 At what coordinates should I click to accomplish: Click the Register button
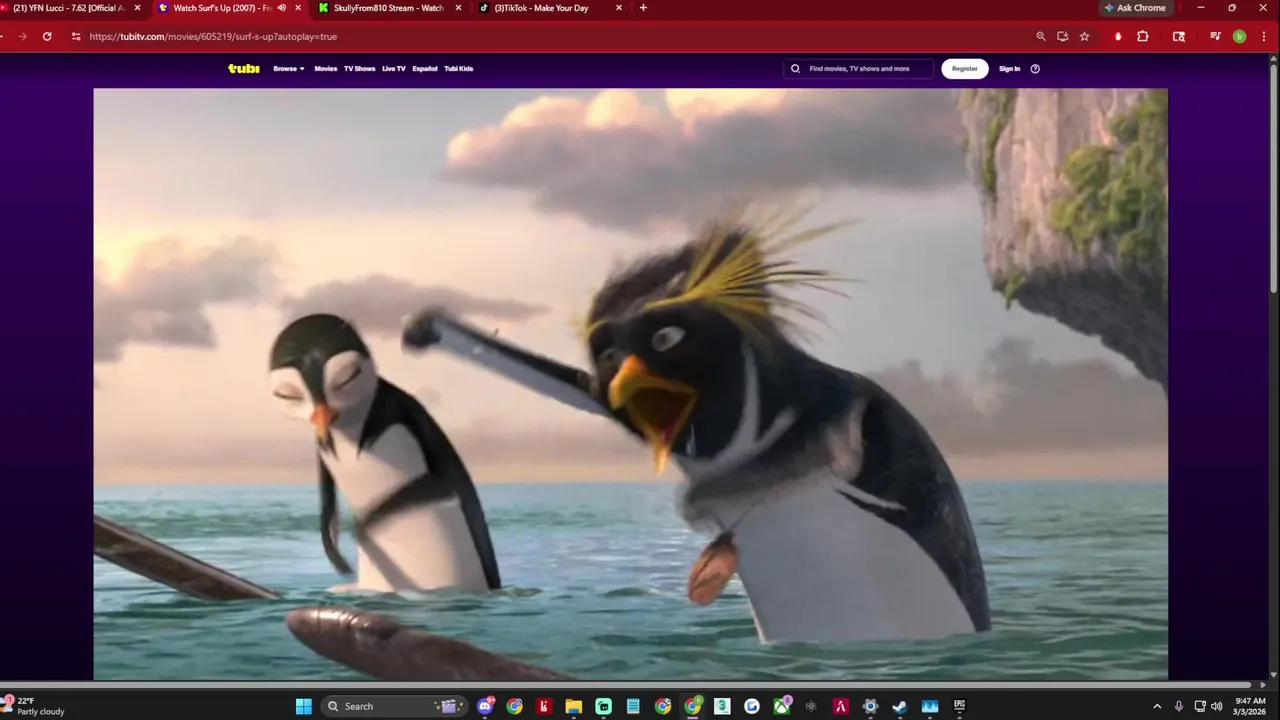[965, 69]
